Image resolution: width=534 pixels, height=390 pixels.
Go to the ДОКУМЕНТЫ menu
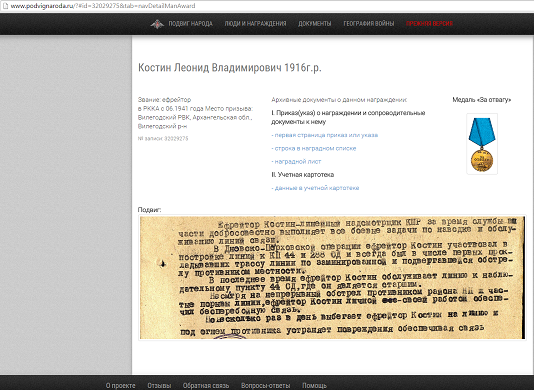[314, 24]
